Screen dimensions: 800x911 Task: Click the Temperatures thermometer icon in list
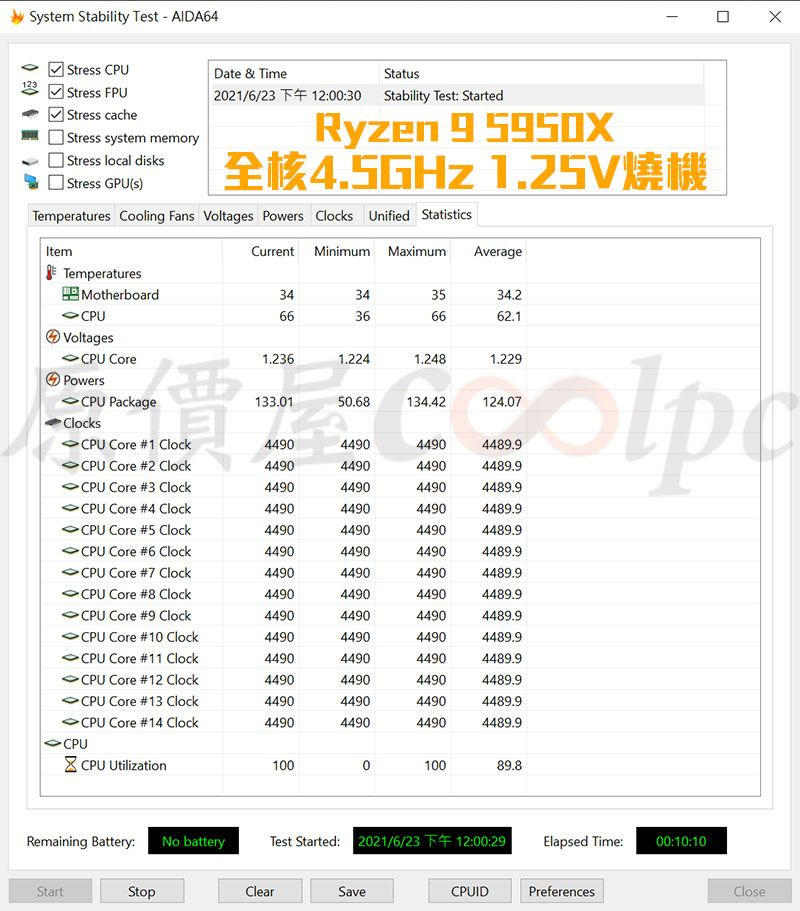[x=52, y=272]
